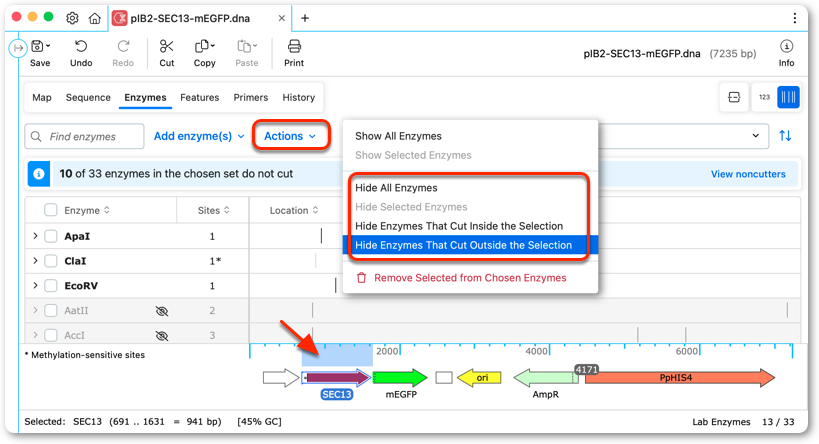Screen dimensions: 819x444
Task: Open the Add enzyme(s) dropdown
Action: click(x=199, y=136)
